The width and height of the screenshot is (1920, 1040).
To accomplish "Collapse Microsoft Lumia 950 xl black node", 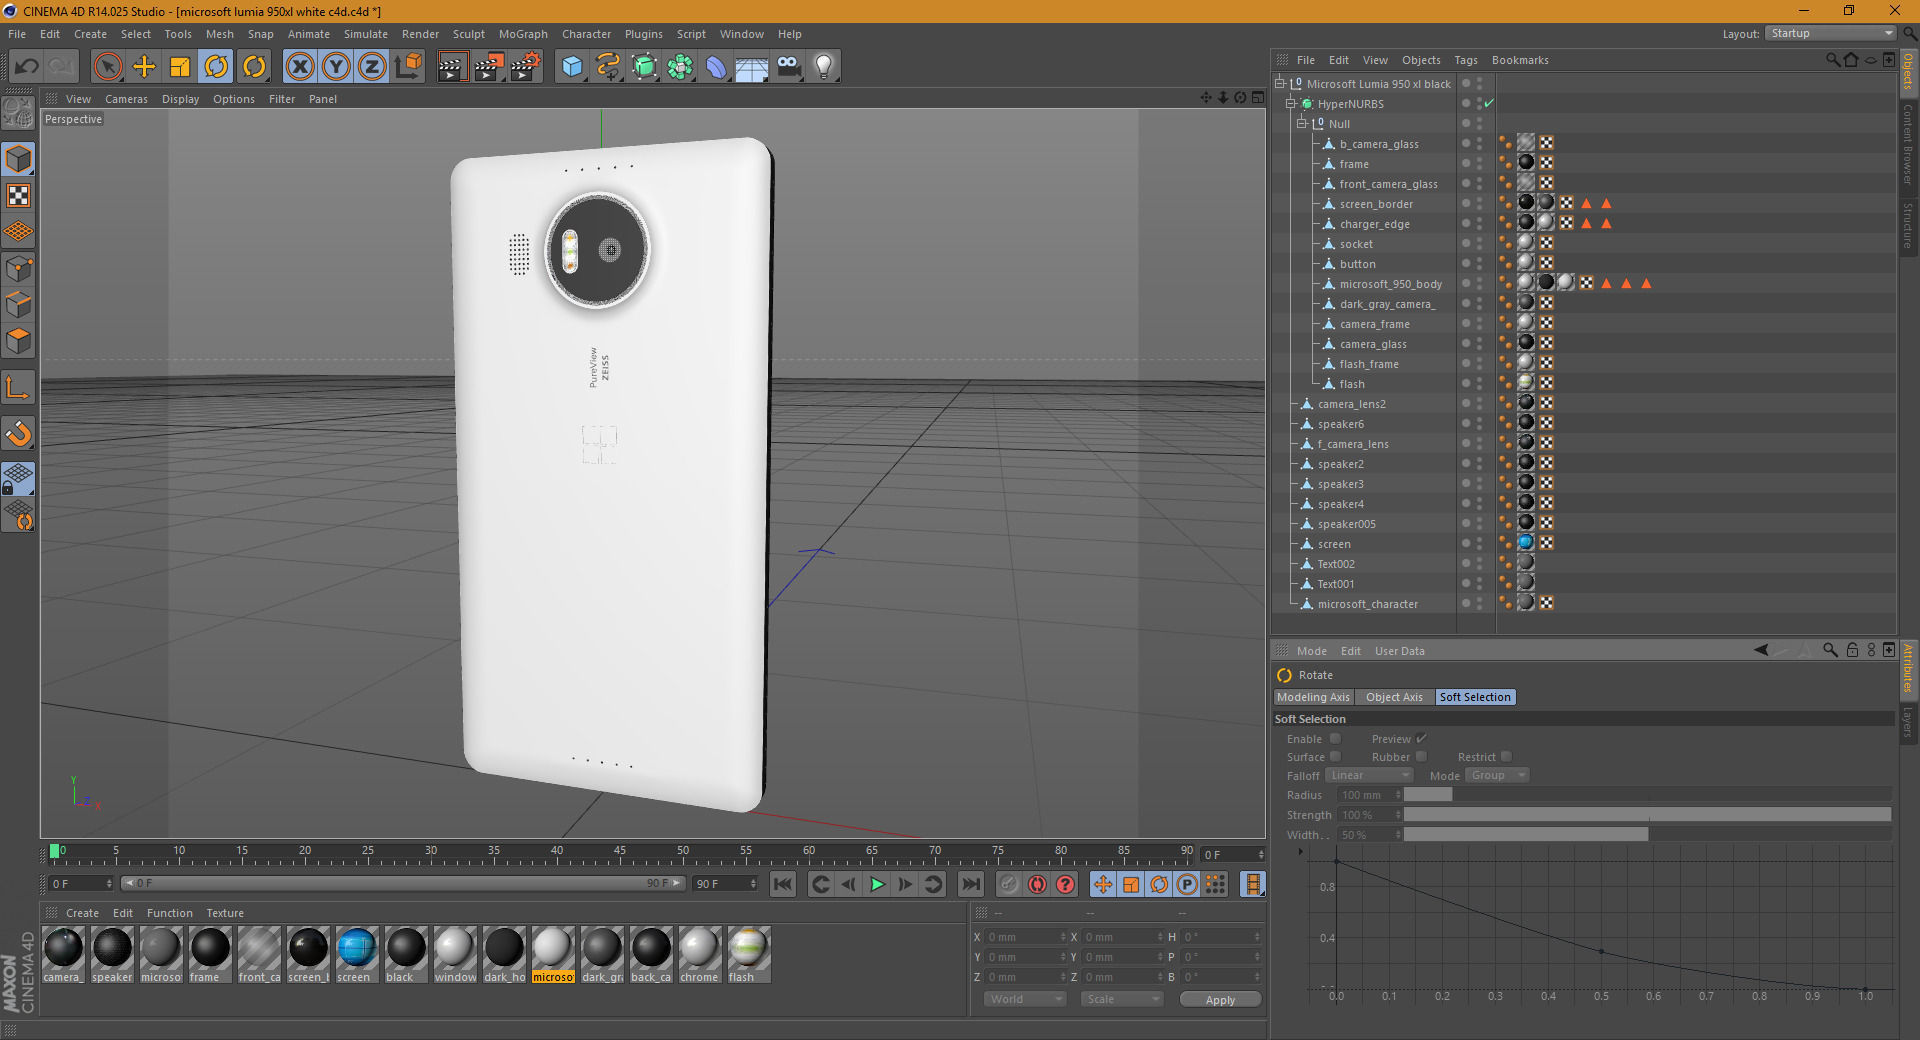I will (1279, 84).
